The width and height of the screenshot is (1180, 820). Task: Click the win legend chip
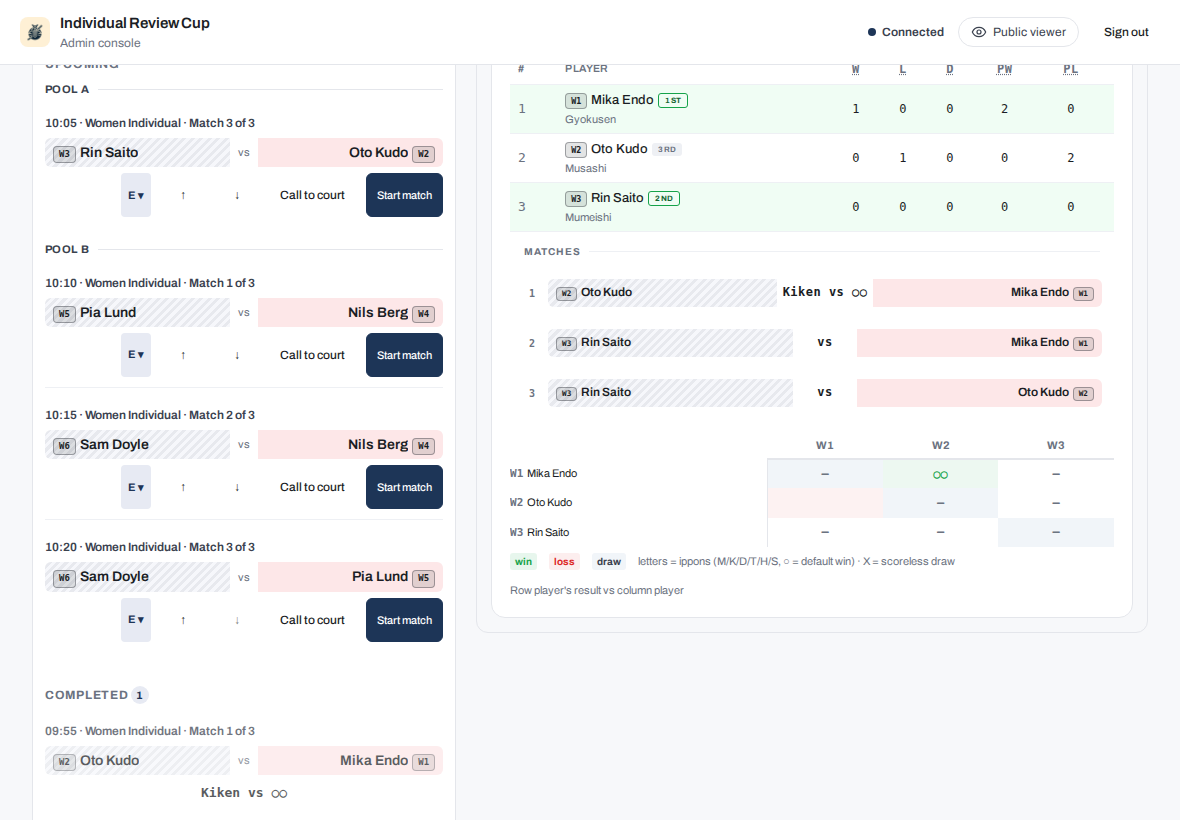(523, 561)
